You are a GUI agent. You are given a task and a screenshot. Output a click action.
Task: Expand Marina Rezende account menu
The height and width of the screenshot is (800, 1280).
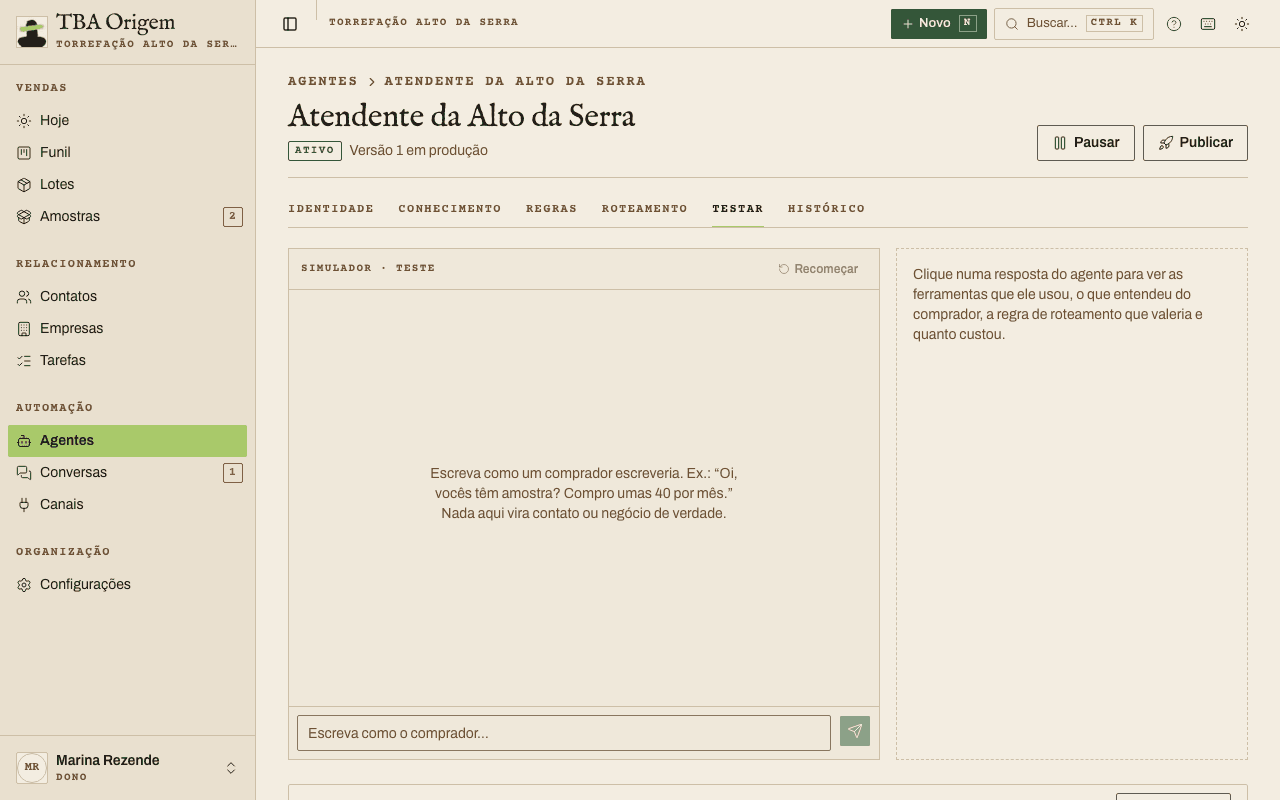click(127, 768)
